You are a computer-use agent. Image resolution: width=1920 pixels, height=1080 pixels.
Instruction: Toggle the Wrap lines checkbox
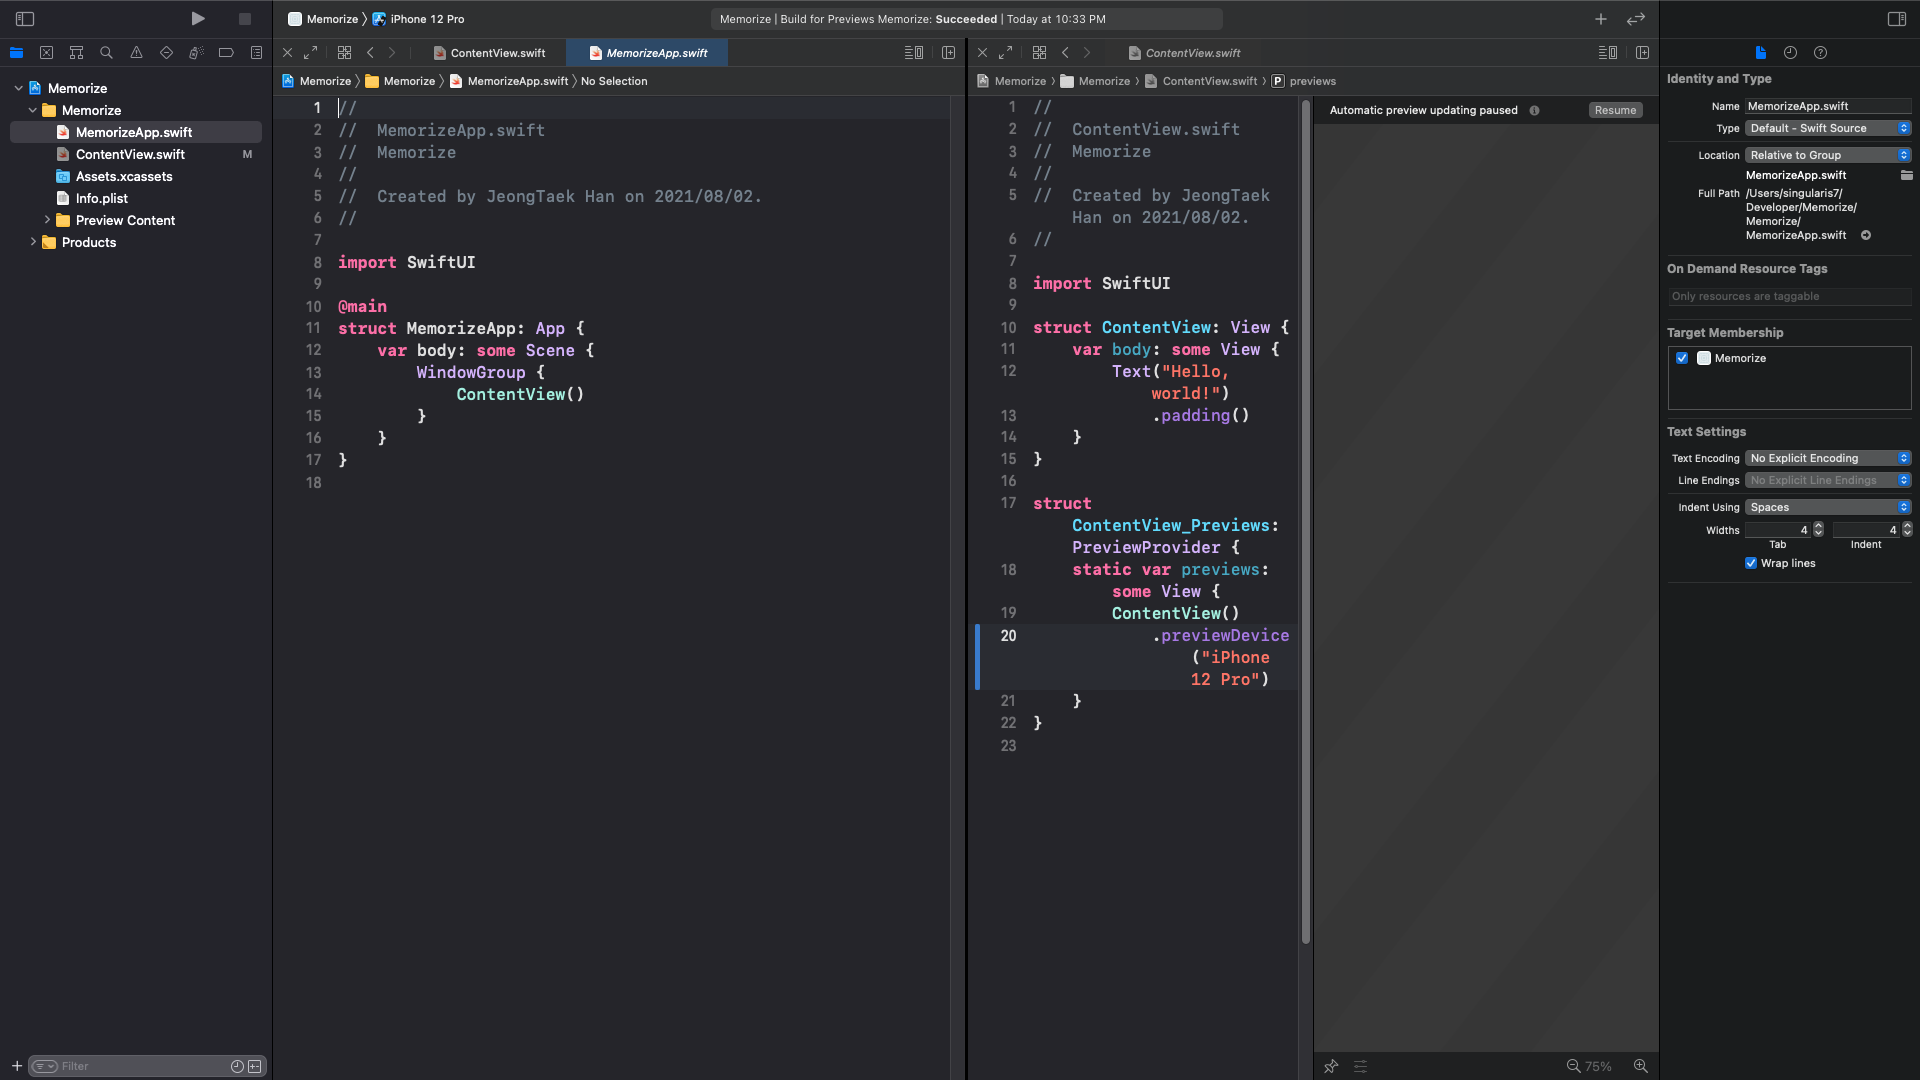(1751, 563)
